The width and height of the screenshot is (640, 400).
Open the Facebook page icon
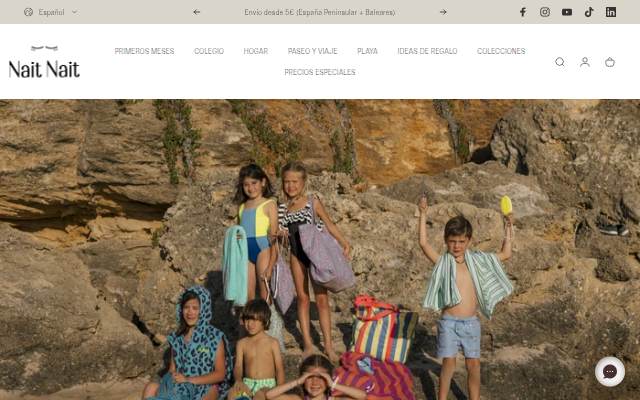point(523,12)
